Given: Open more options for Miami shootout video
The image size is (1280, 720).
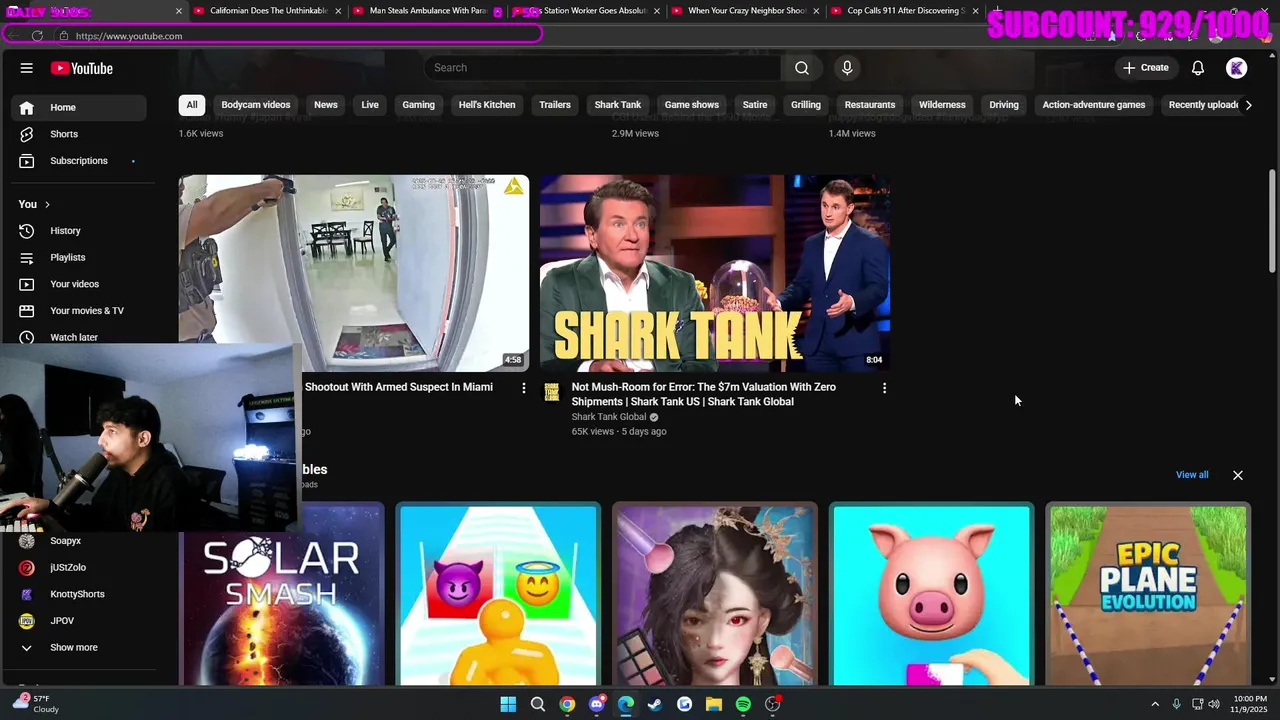Looking at the screenshot, I should click(x=523, y=388).
